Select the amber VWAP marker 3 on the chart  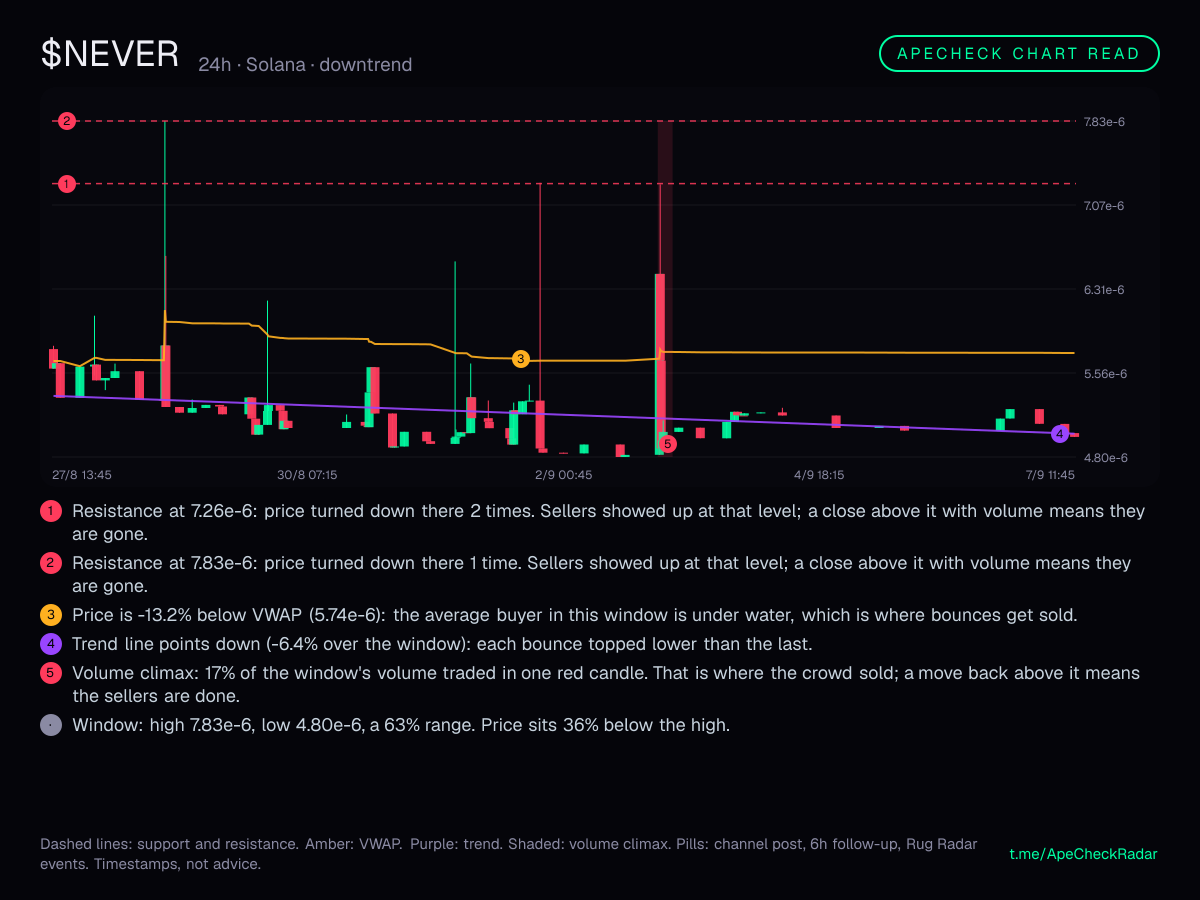click(x=520, y=359)
